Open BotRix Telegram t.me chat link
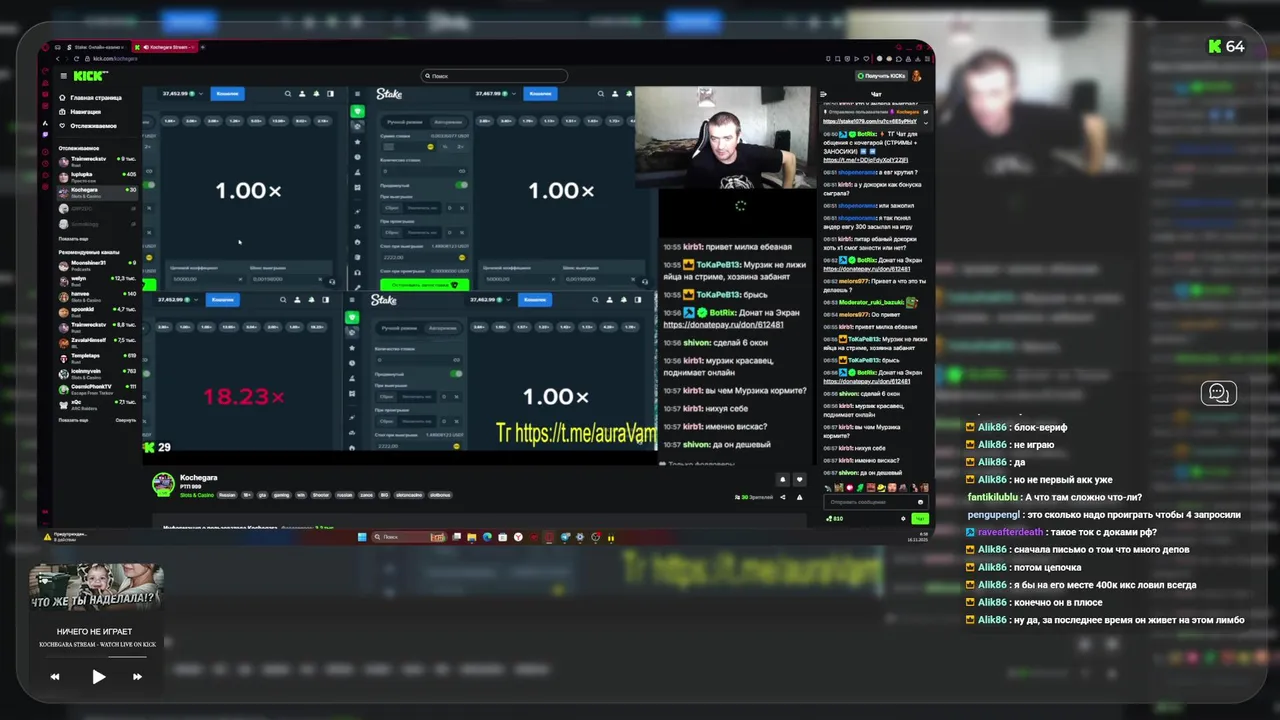1280x720 pixels. [x=865, y=160]
